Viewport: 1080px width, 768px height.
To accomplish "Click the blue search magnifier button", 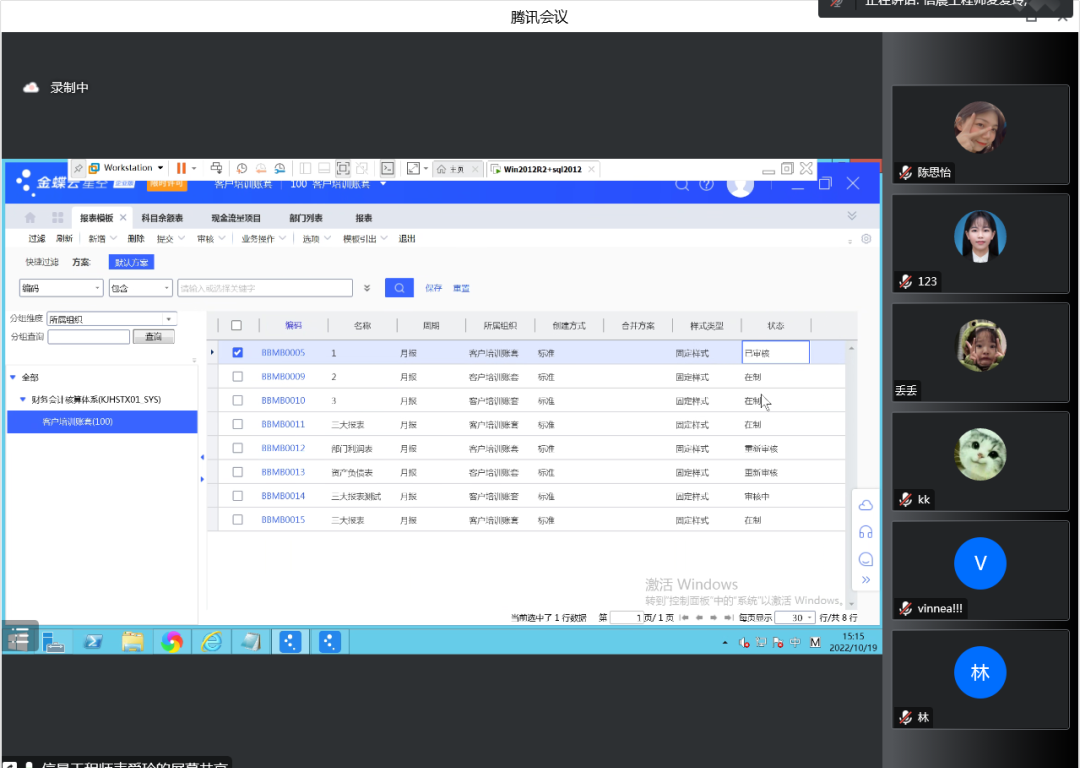I will tap(399, 288).
